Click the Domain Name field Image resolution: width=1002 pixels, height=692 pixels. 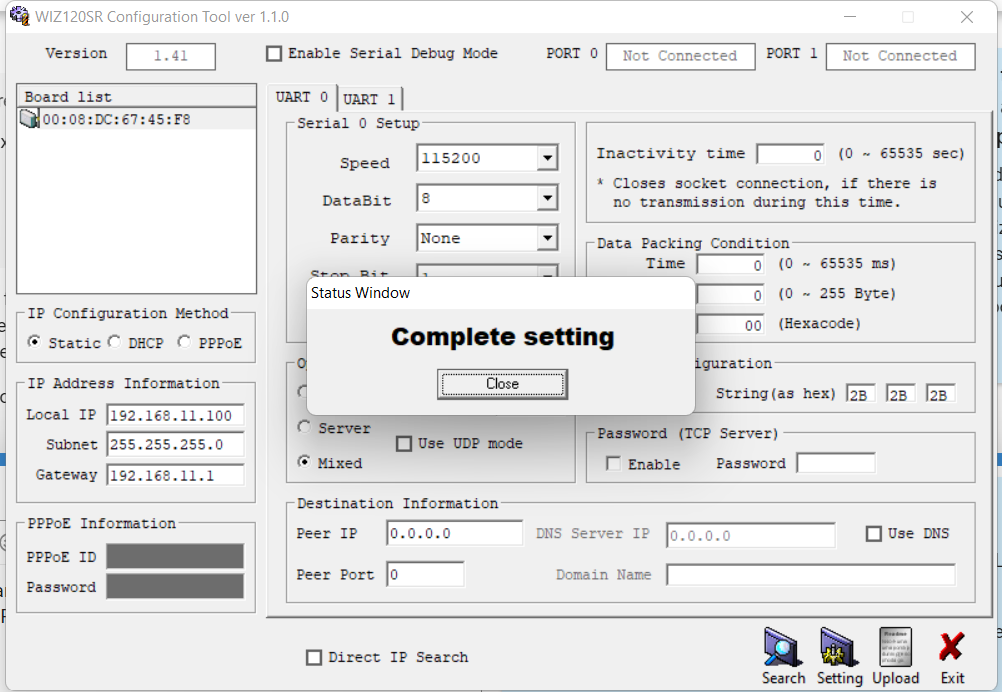point(810,574)
